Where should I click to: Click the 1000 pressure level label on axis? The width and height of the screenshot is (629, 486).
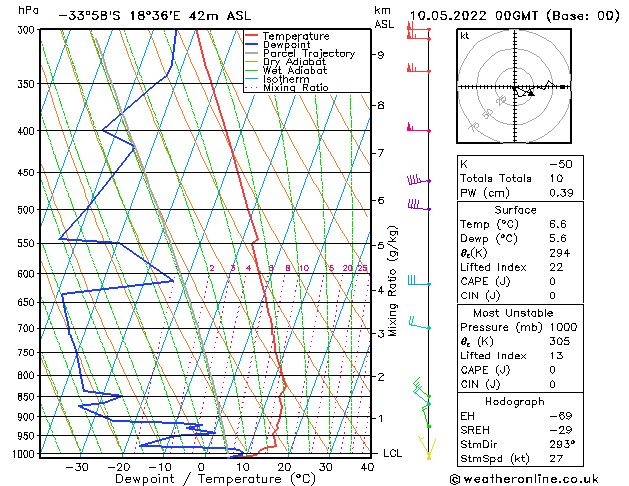point(26,454)
